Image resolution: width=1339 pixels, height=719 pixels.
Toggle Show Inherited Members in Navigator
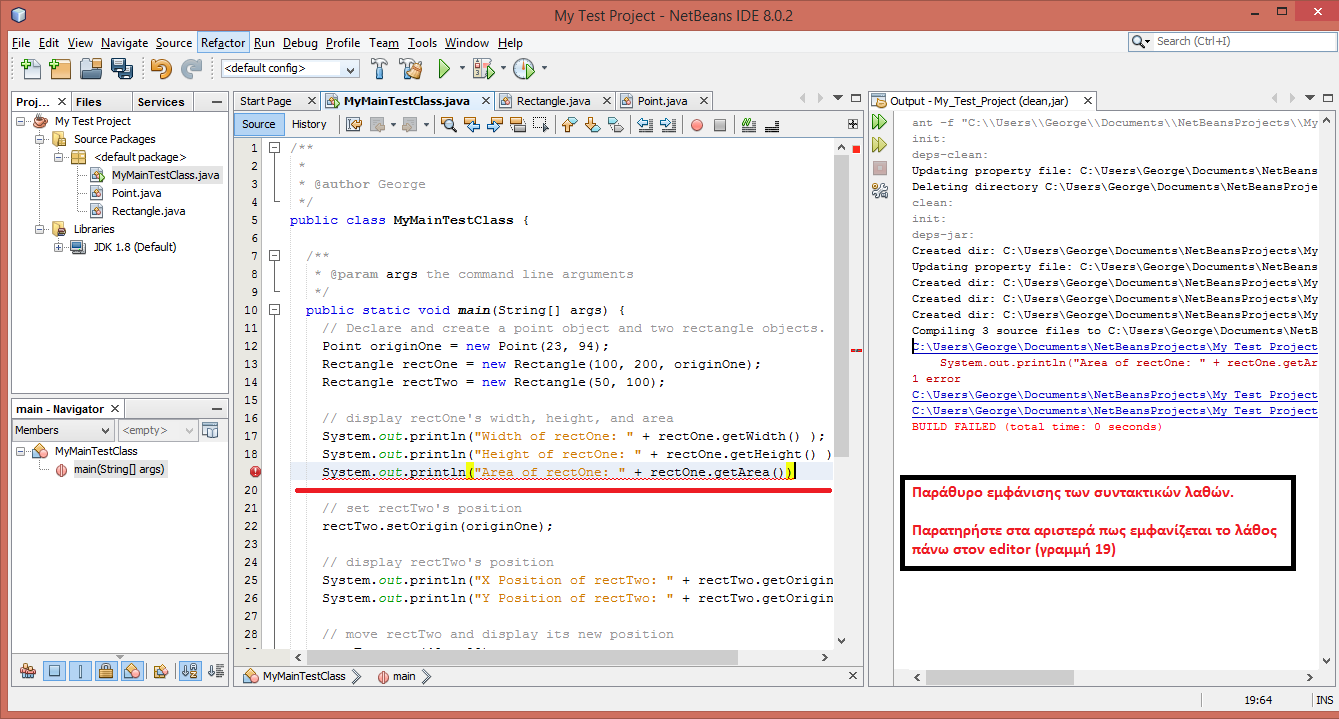pos(28,671)
